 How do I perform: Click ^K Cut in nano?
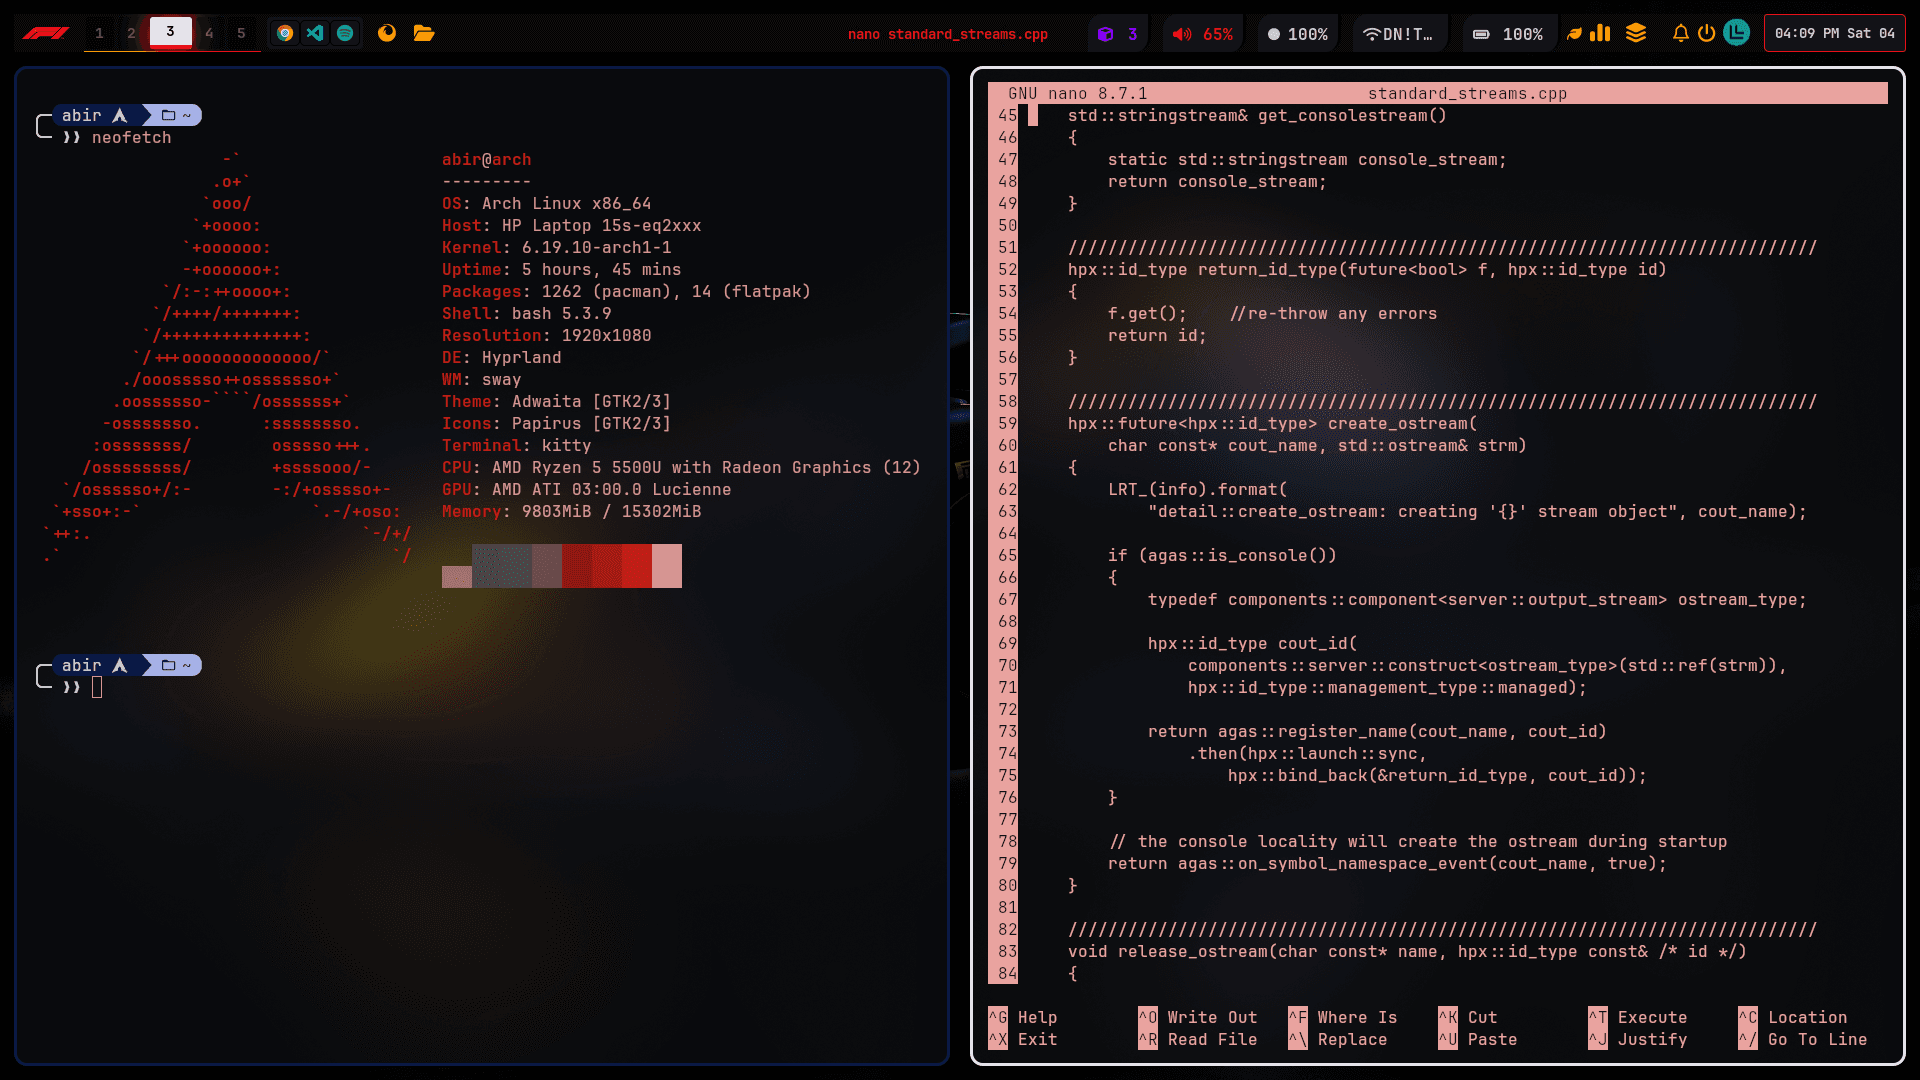tap(1468, 1017)
